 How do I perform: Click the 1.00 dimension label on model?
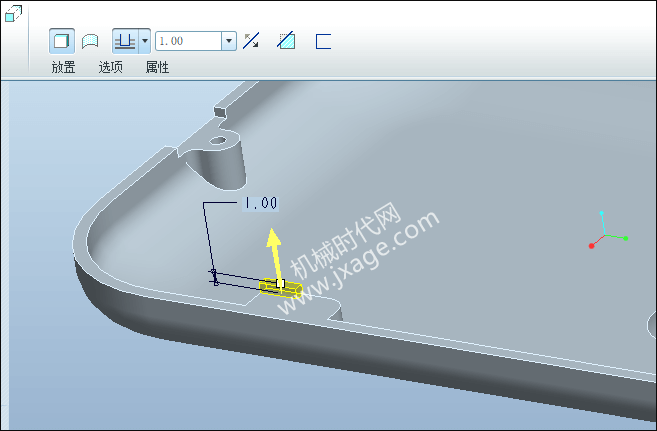pos(261,203)
